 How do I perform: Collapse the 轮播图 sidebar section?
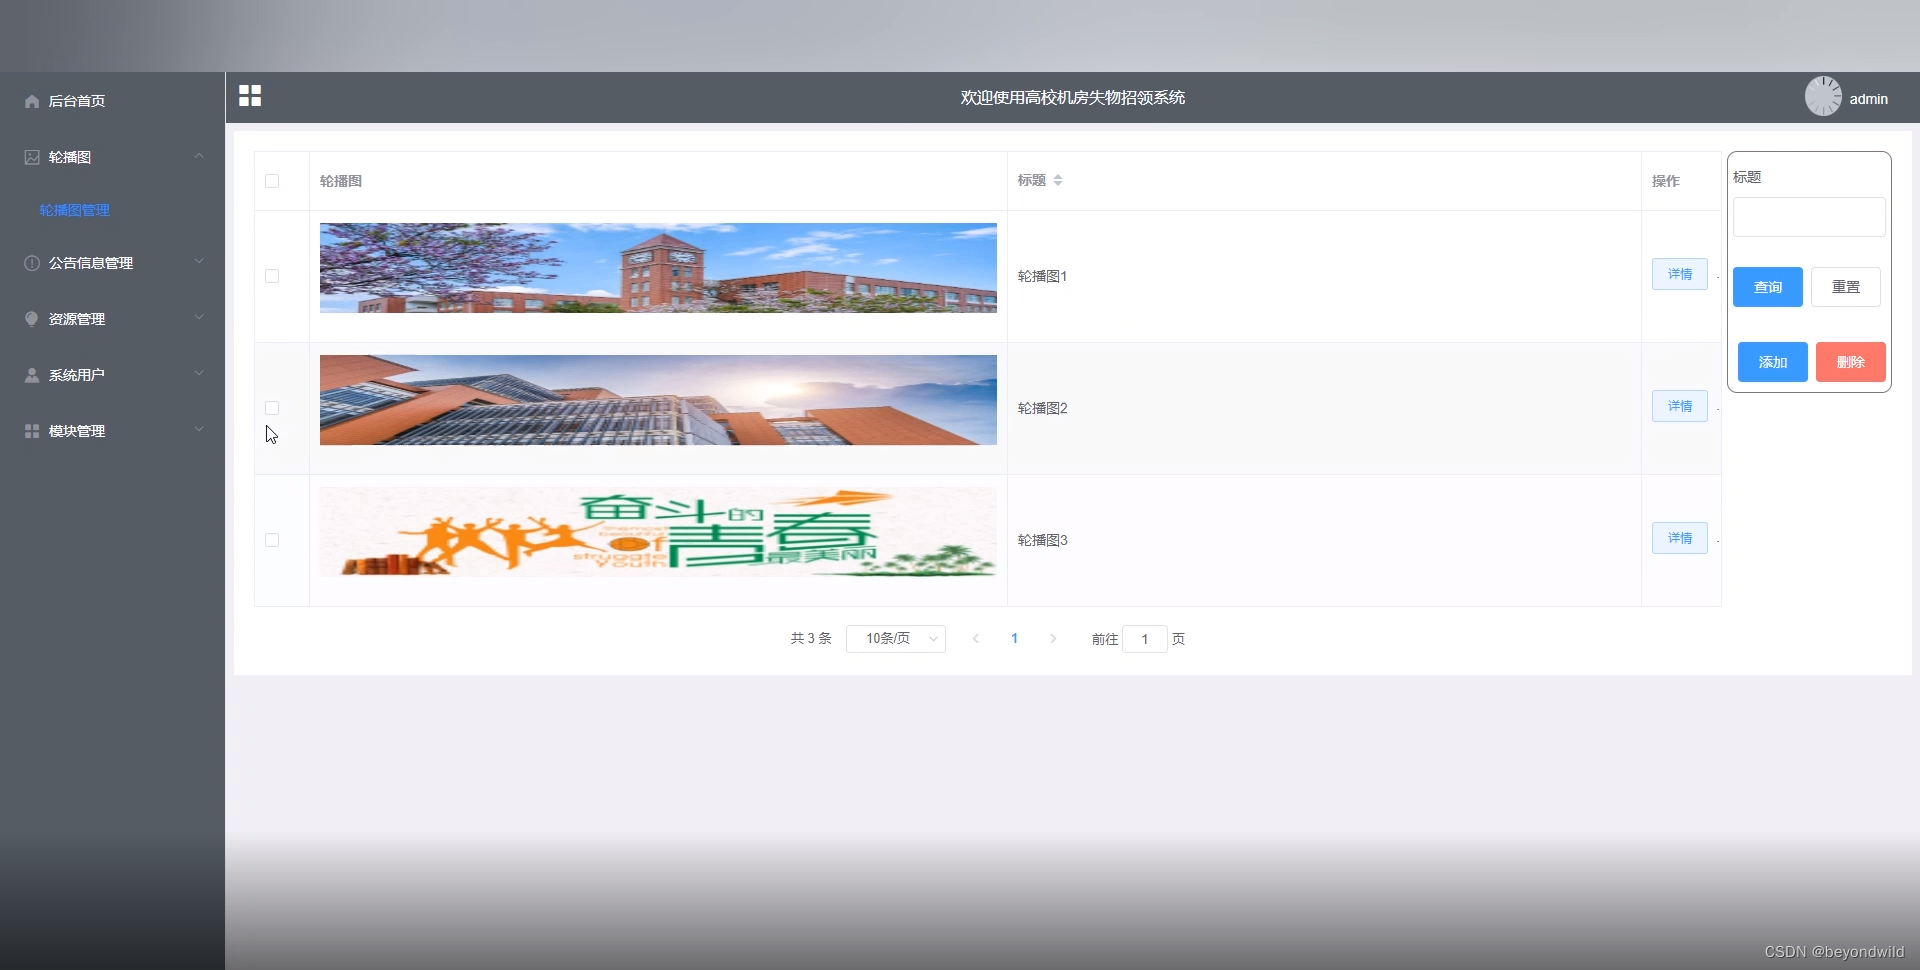(x=199, y=156)
